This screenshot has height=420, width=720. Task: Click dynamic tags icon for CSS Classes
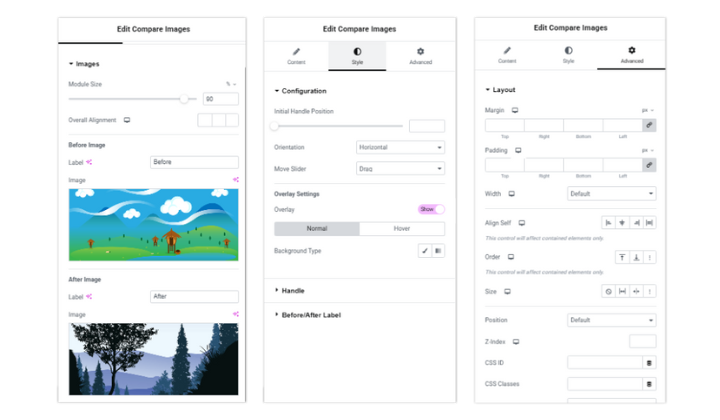pyautogui.click(x=649, y=384)
